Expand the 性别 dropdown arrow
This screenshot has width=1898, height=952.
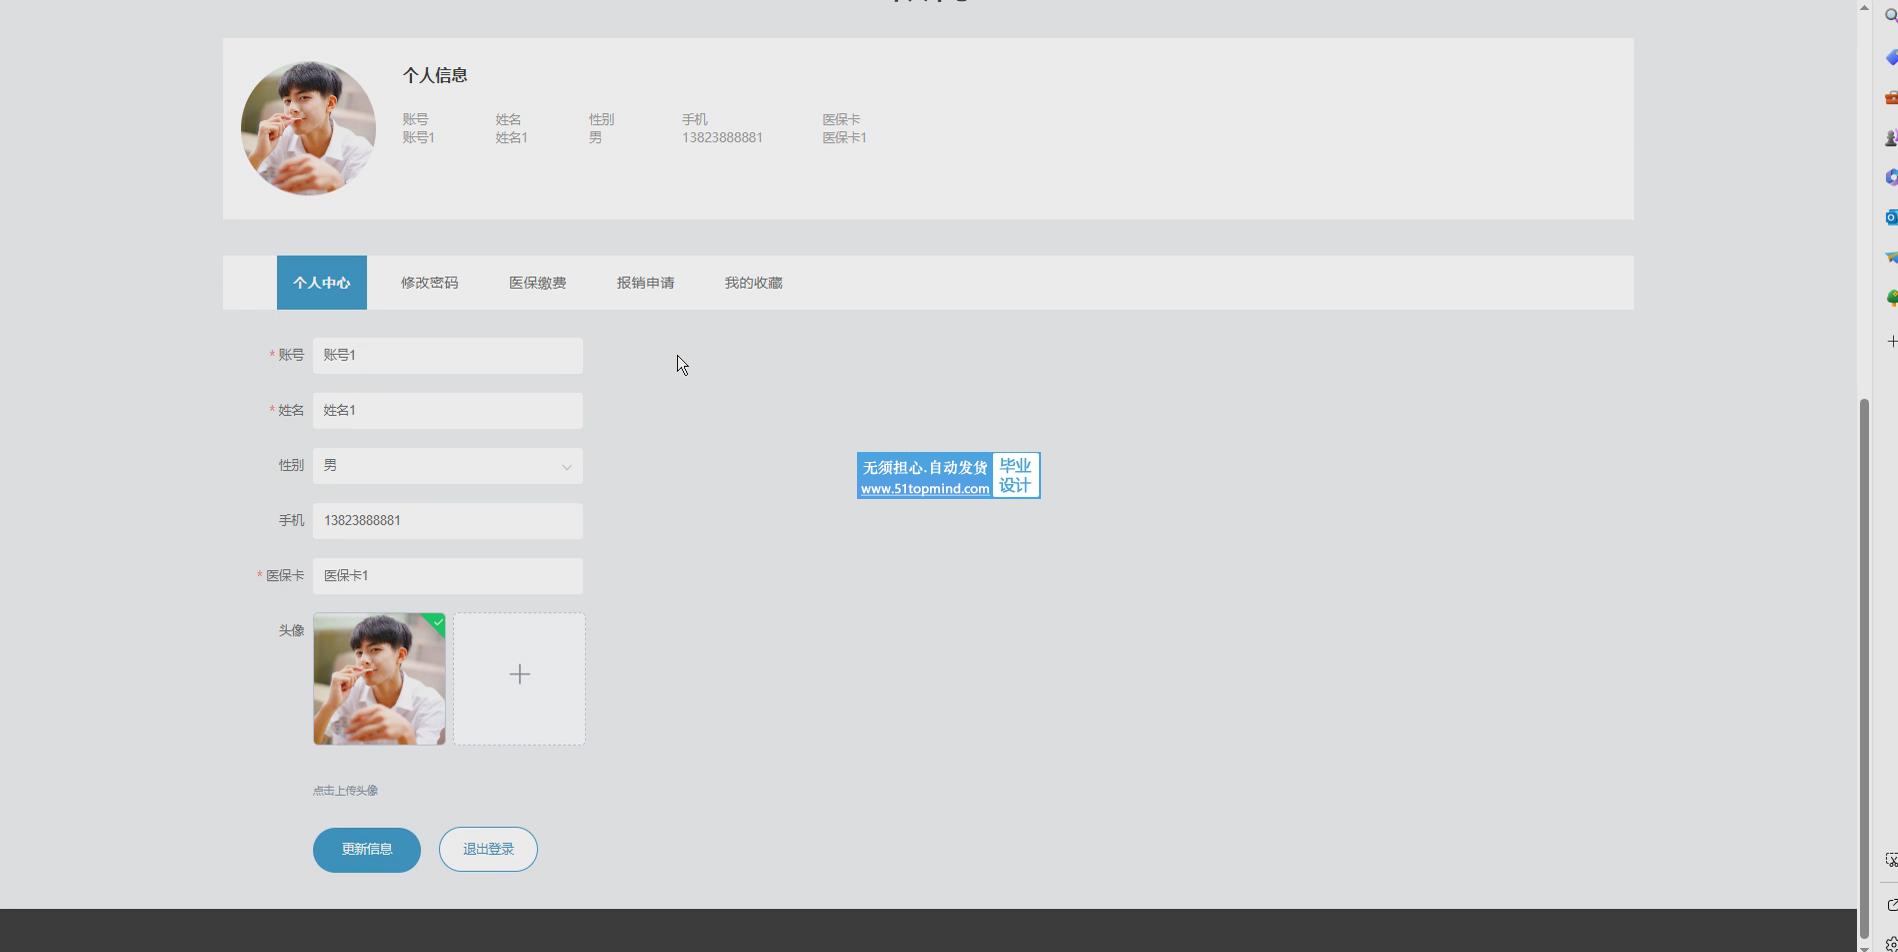tap(566, 467)
